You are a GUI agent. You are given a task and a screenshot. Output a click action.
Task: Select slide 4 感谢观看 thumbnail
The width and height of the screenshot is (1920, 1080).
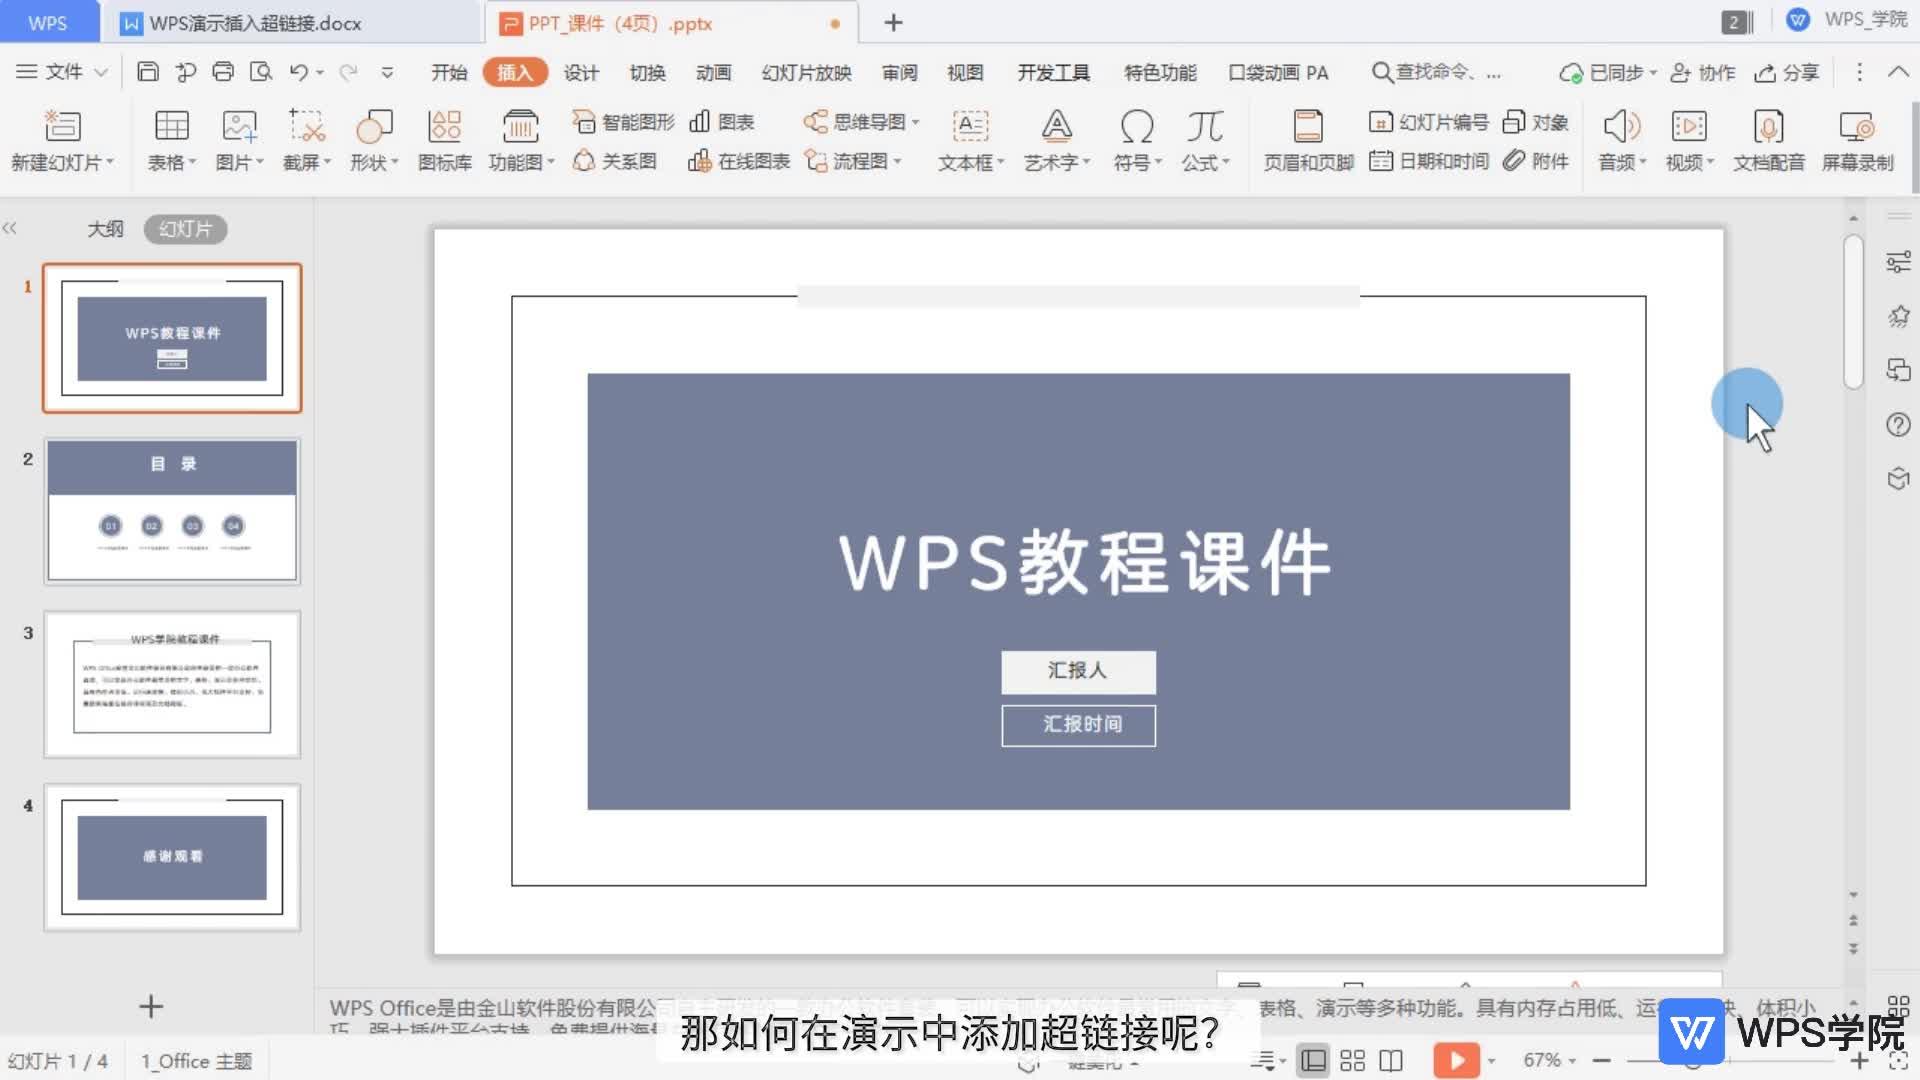click(172, 857)
